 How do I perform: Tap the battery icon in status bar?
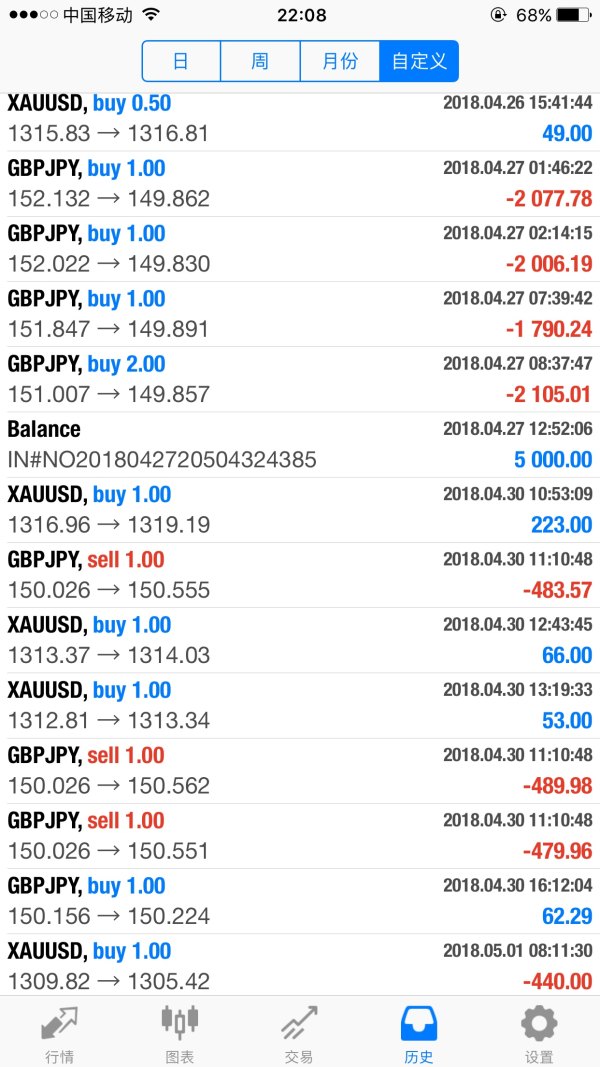tap(573, 15)
